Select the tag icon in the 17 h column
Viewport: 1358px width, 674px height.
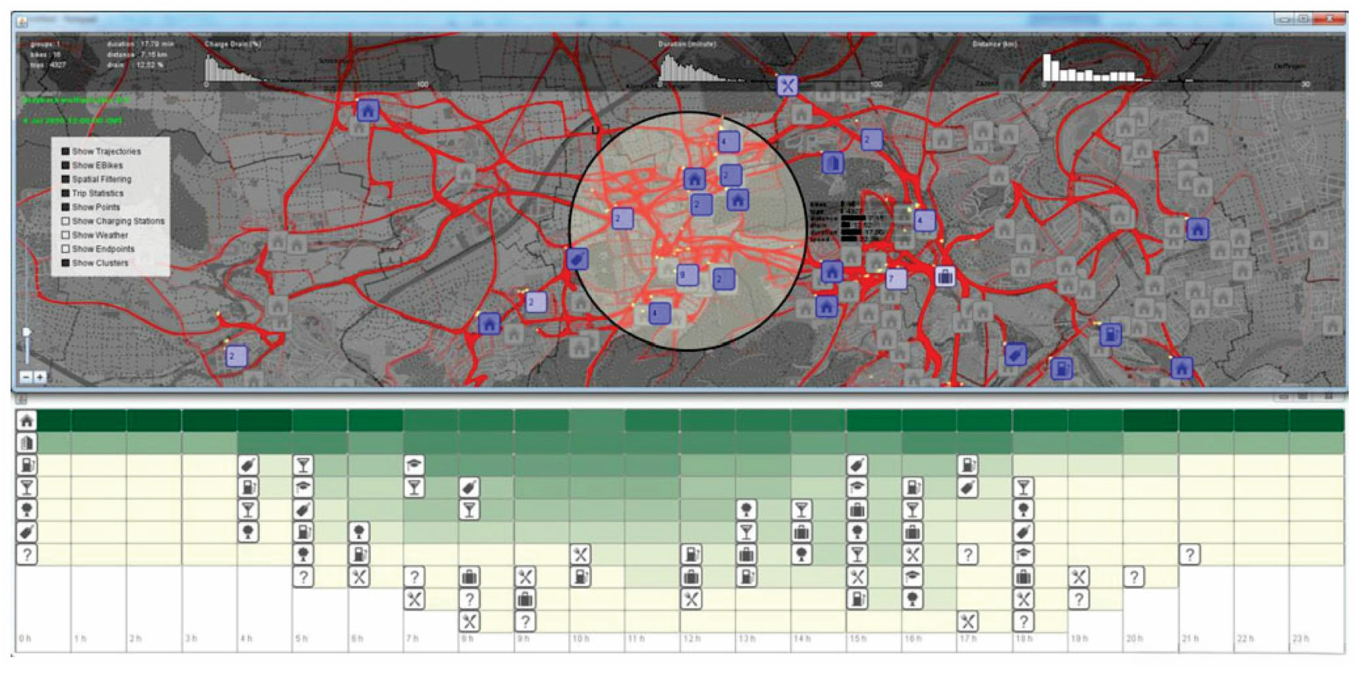(967, 487)
